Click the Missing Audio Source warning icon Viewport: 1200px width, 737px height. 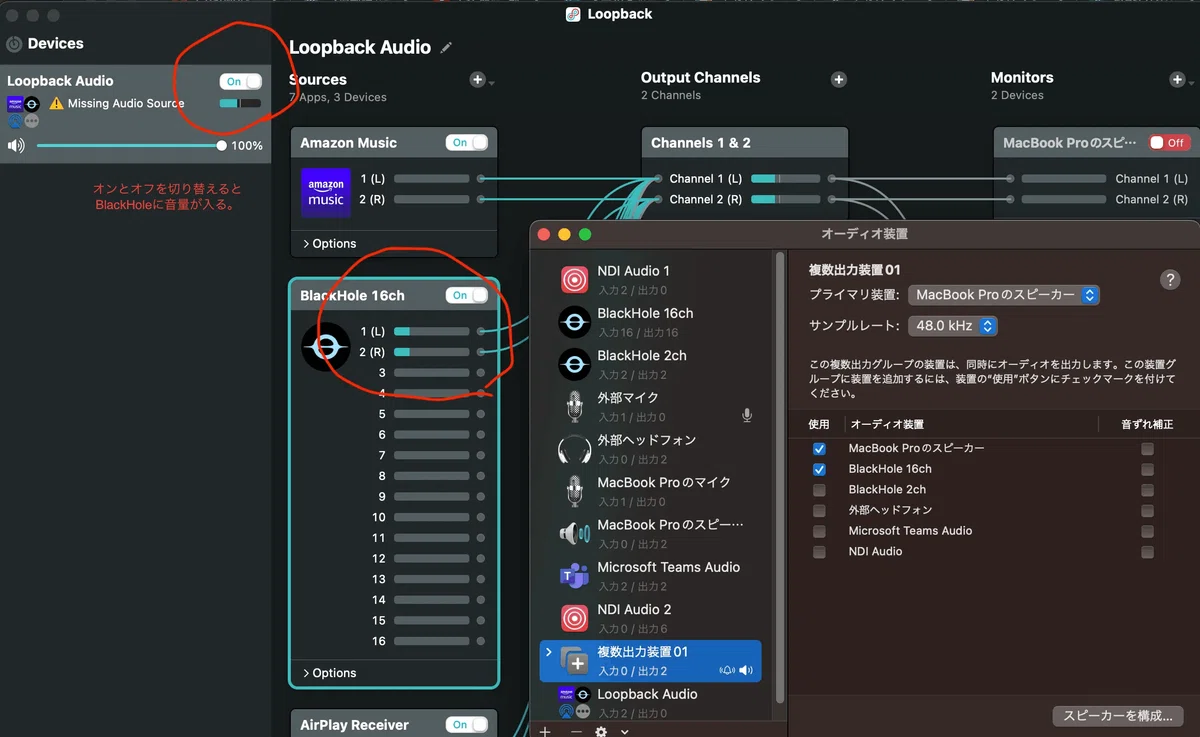(56, 103)
